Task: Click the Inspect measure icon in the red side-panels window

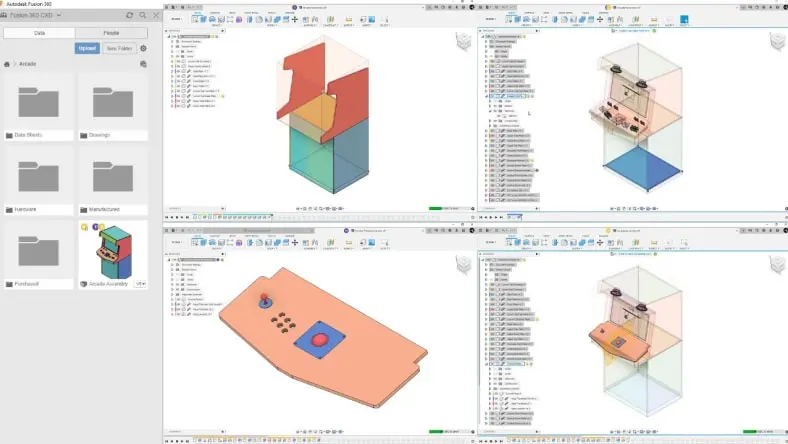Action: pyautogui.click(x=349, y=19)
